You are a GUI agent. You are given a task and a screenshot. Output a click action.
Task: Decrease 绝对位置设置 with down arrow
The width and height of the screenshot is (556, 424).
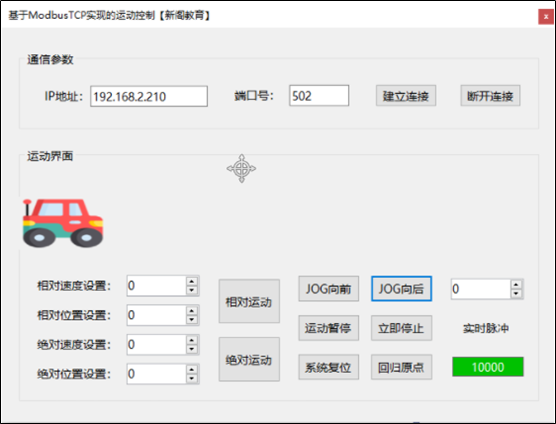point(192,379)
